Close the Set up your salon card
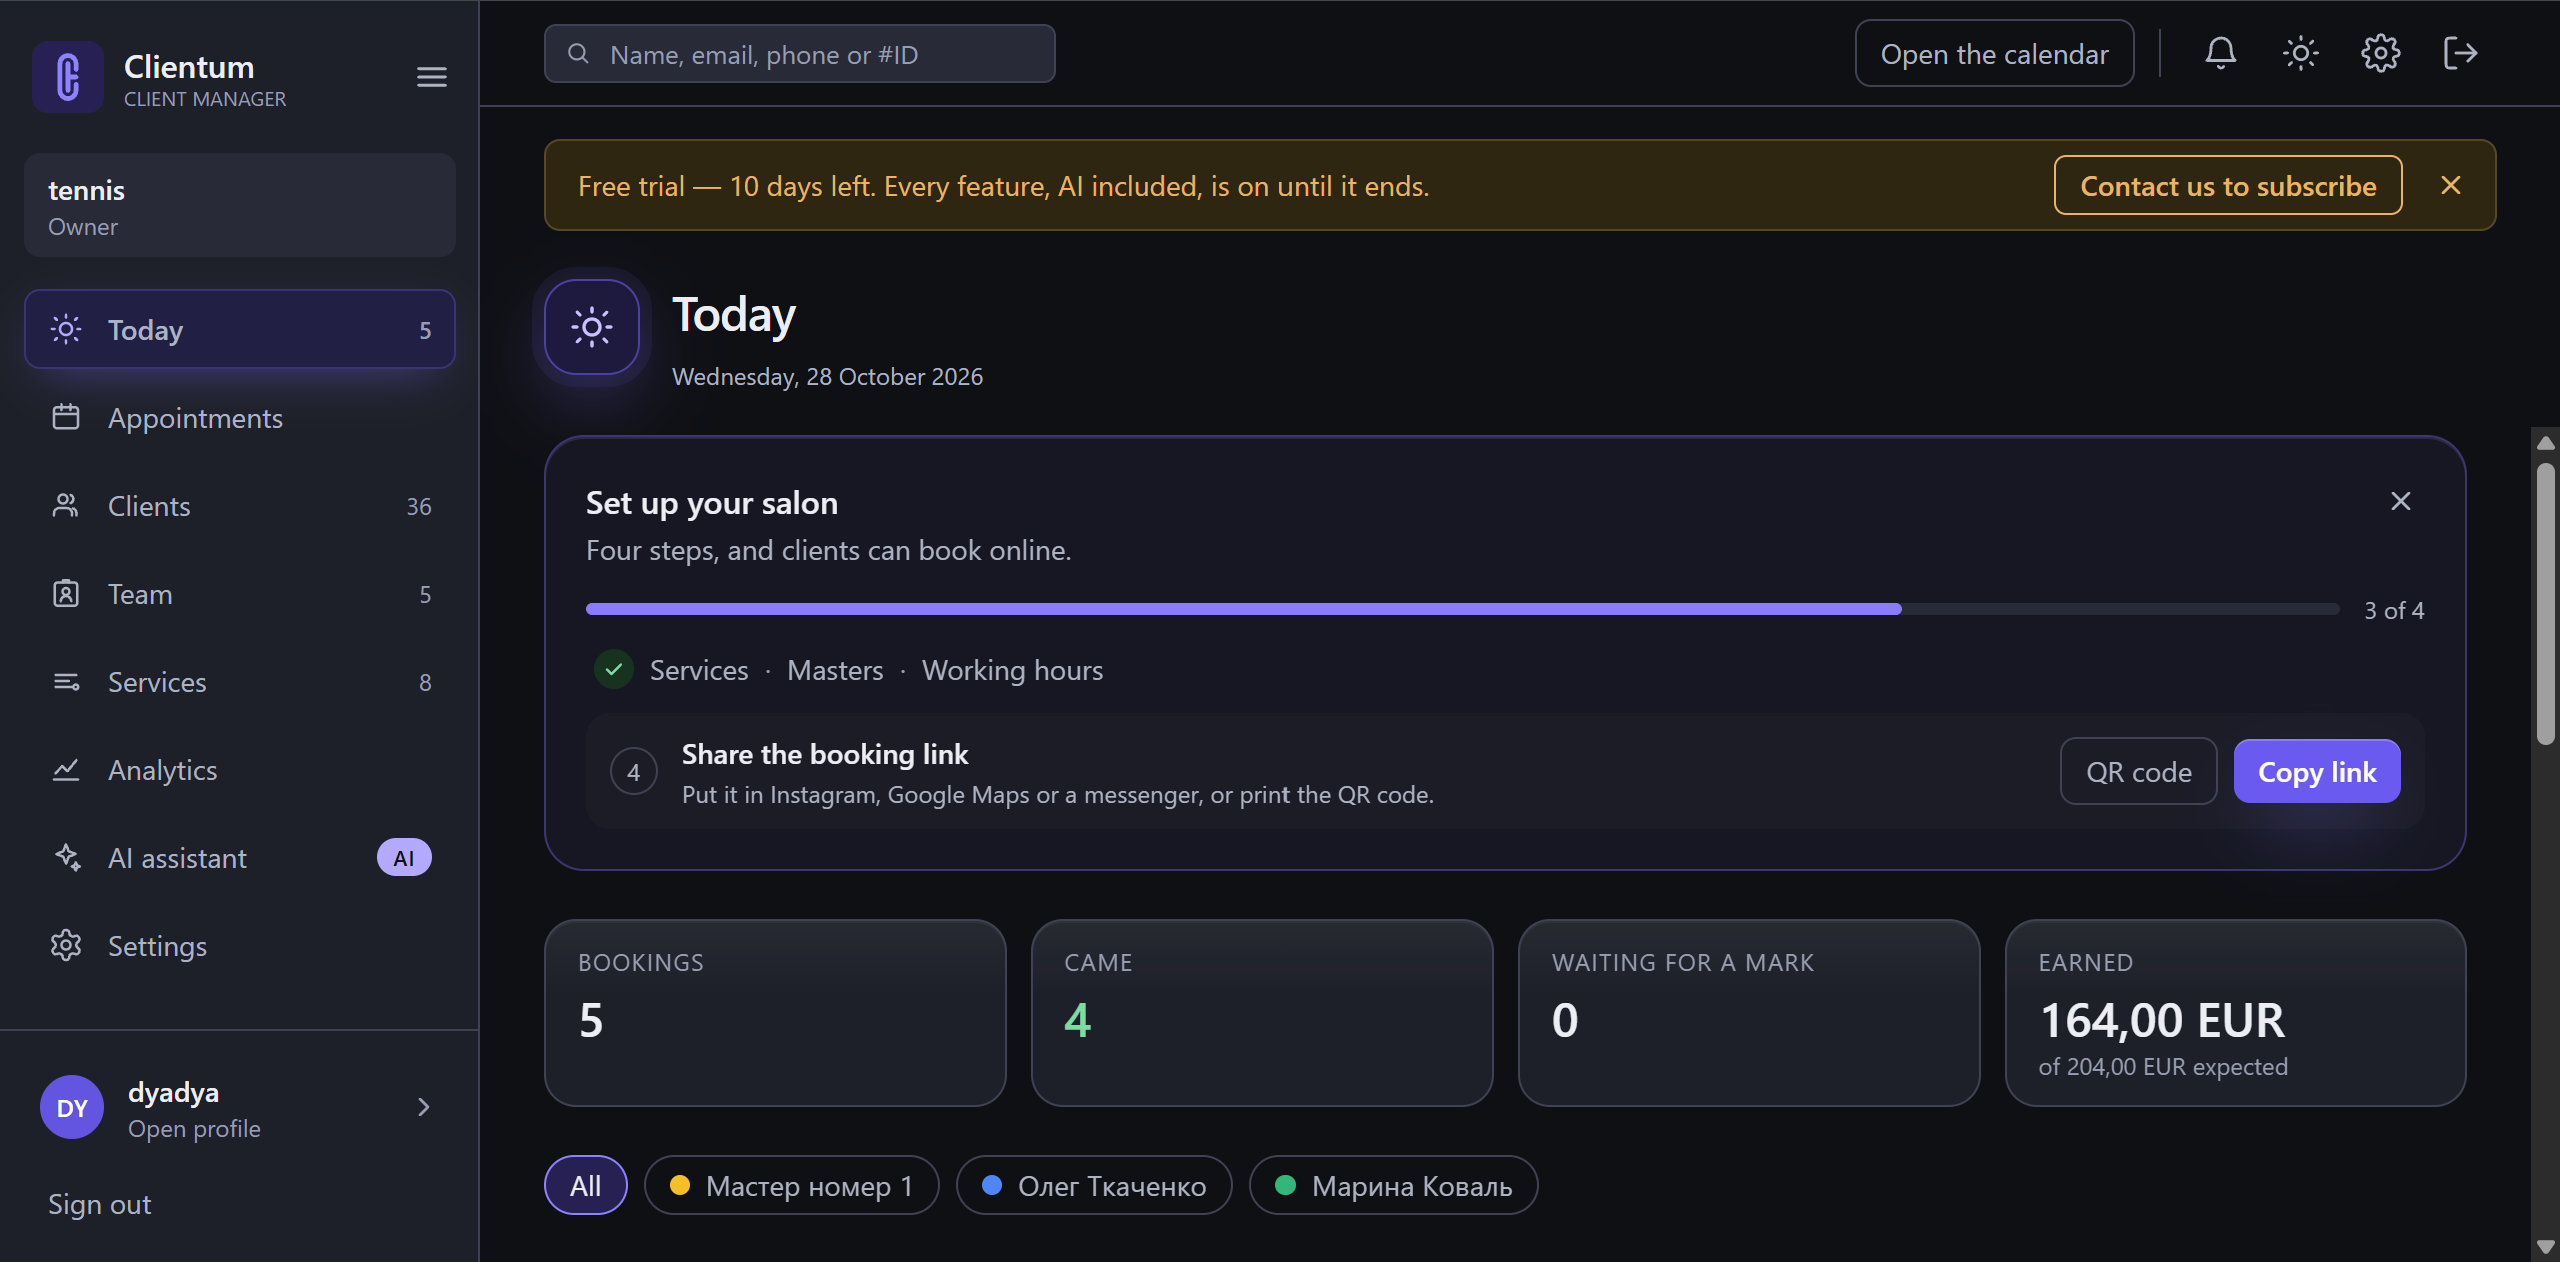2560x1262 pixels. click(x=2400, y=501)
